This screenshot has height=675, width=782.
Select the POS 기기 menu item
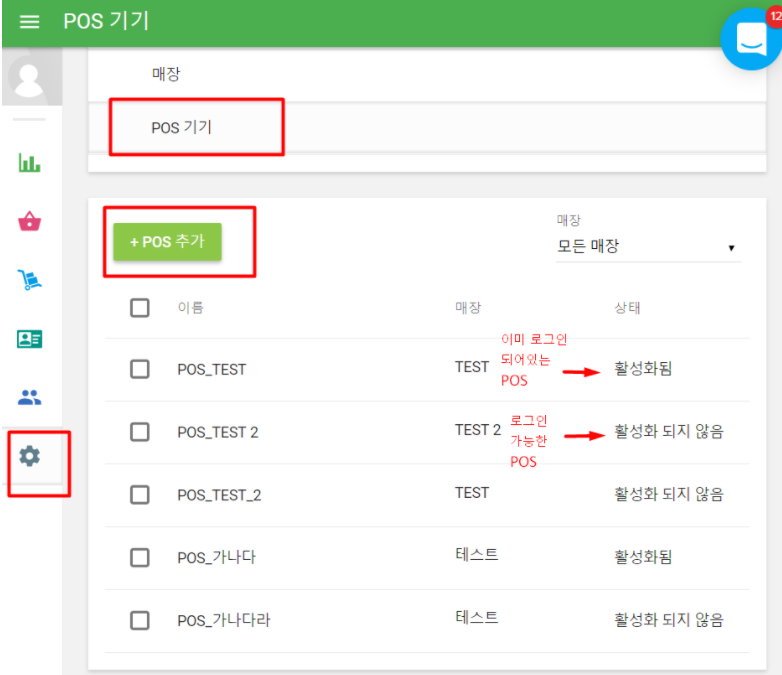(182, 127)
